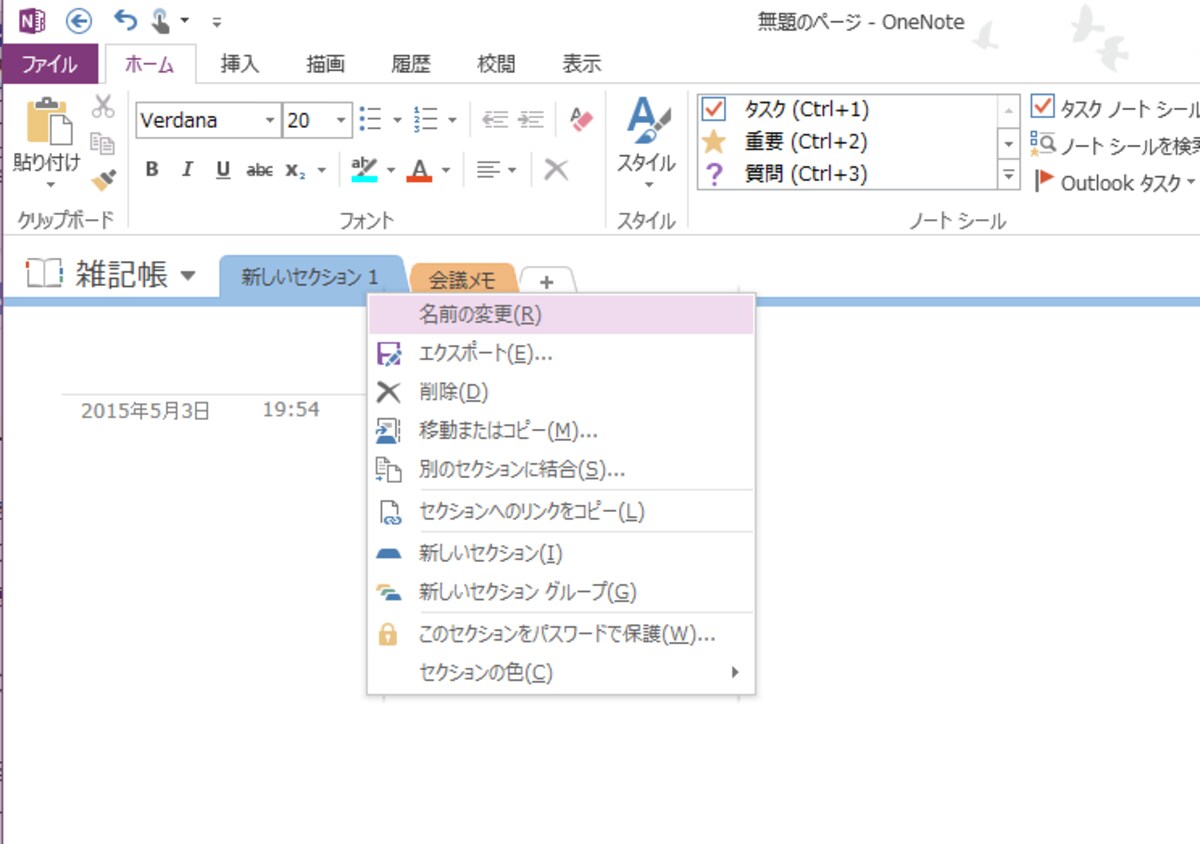Choose エクスポート(E)... from context menu

561,353
